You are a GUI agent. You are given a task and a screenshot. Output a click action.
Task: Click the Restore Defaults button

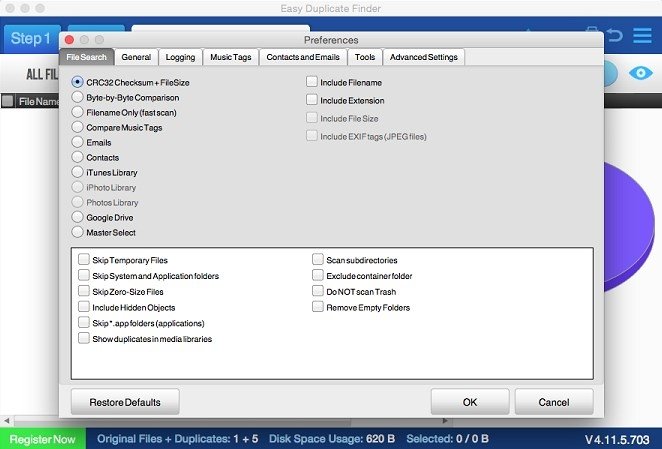[125, 402]
